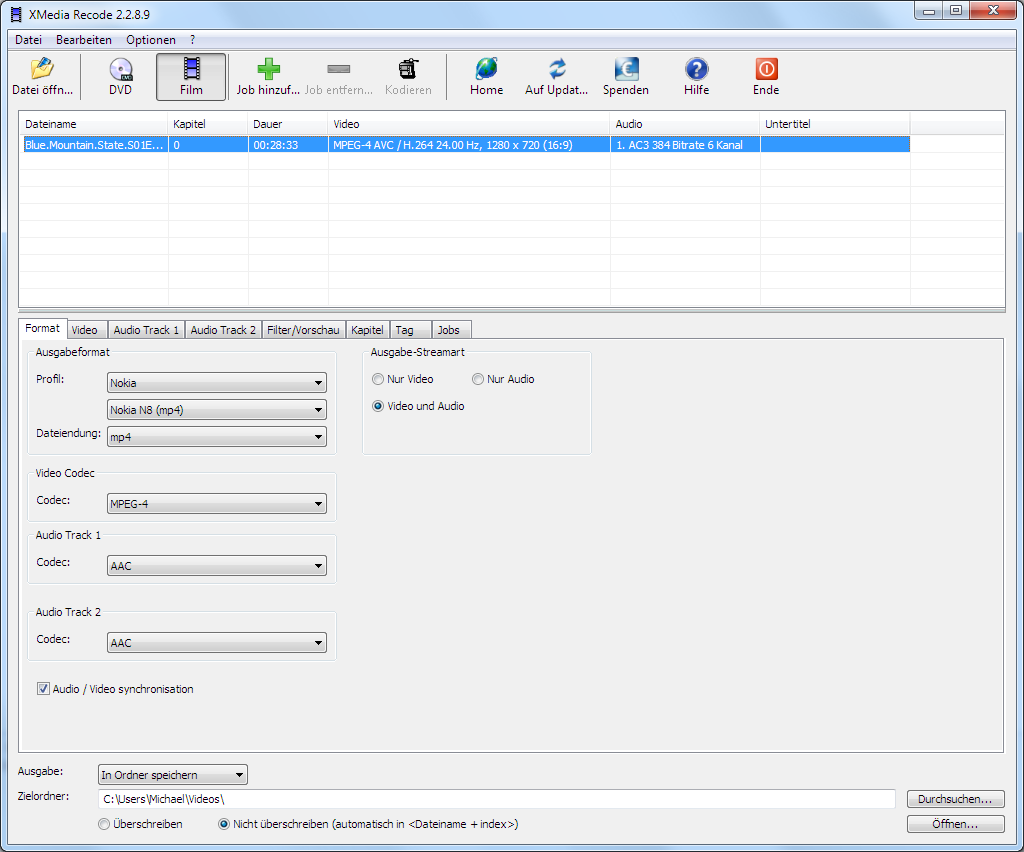Screen dimensions: 1024x852
Task: Click the DVD disc toolbar icon
Action: pyautogui.click(x=121, y=69)
